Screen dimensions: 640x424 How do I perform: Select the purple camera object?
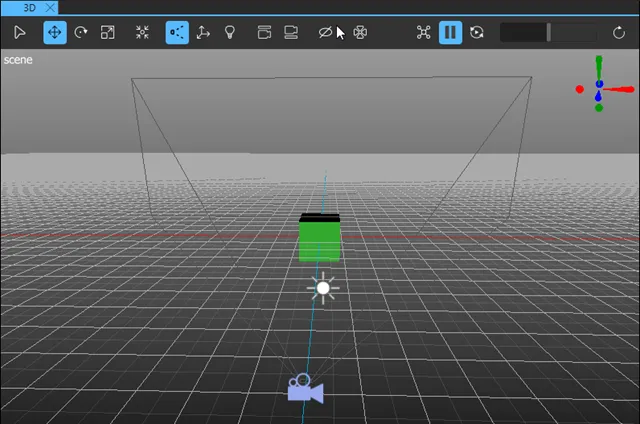[305, 389]
